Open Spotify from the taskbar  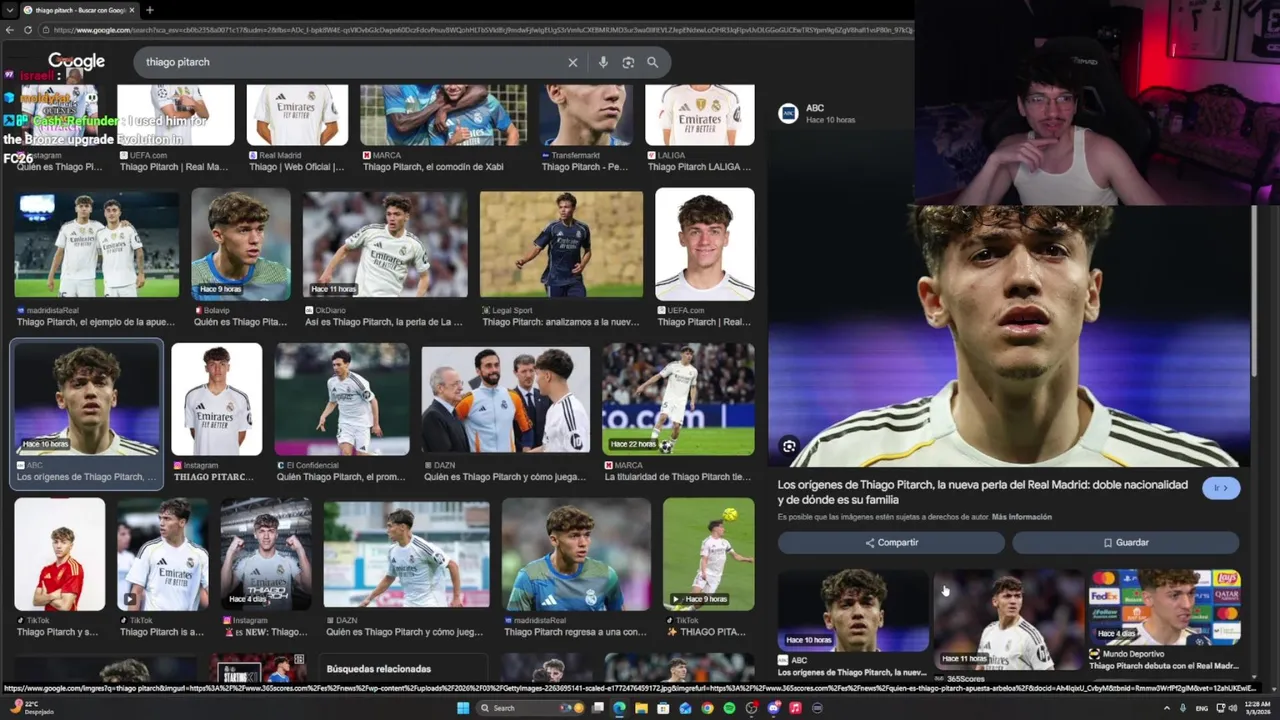pos(729,708)
